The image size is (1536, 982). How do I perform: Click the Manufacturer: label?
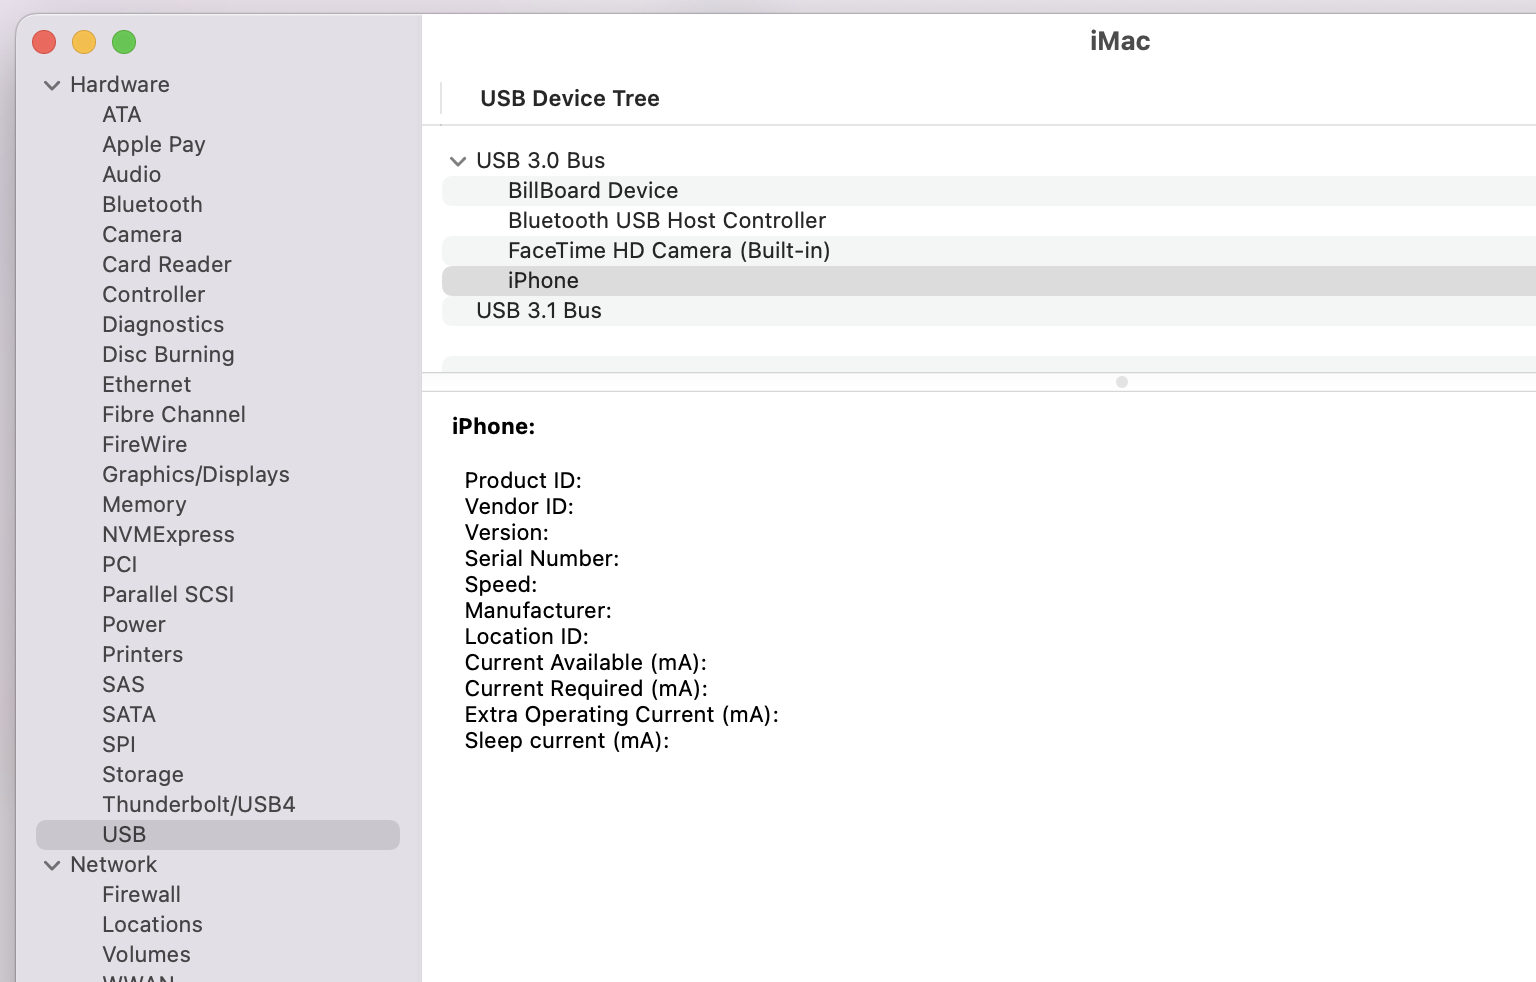click(538, 611)
